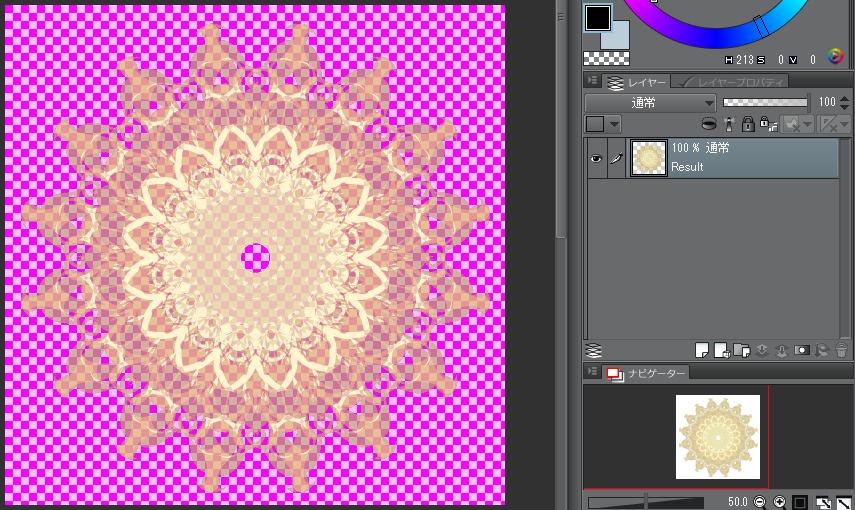Click the navigator zoom in magnifier
The width and height of the screenshot is (855, 510).
click(x=780, y=502)
